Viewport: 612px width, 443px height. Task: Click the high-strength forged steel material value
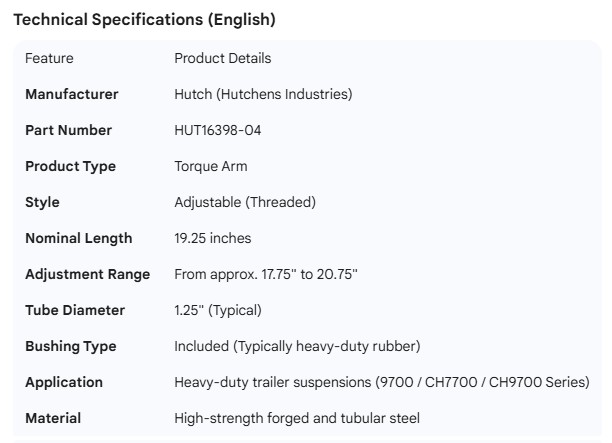coord(297,418)
